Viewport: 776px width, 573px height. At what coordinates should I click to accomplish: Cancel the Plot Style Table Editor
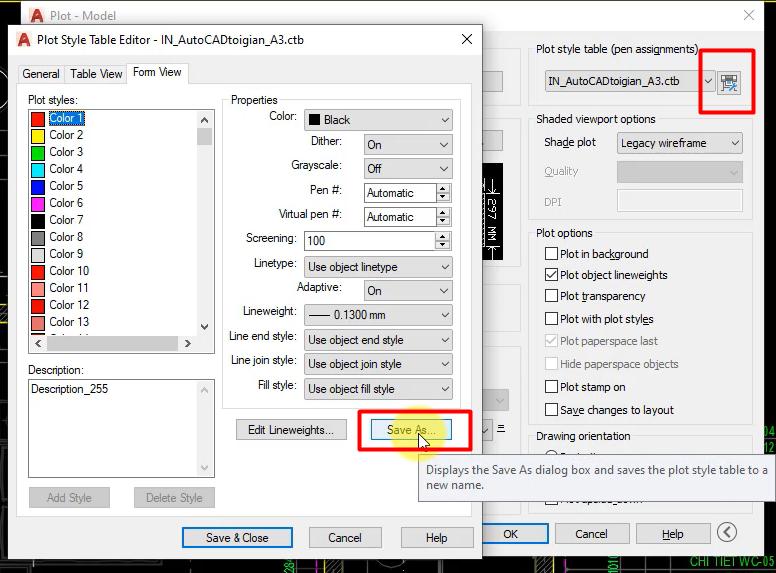[x=345, y=537]
